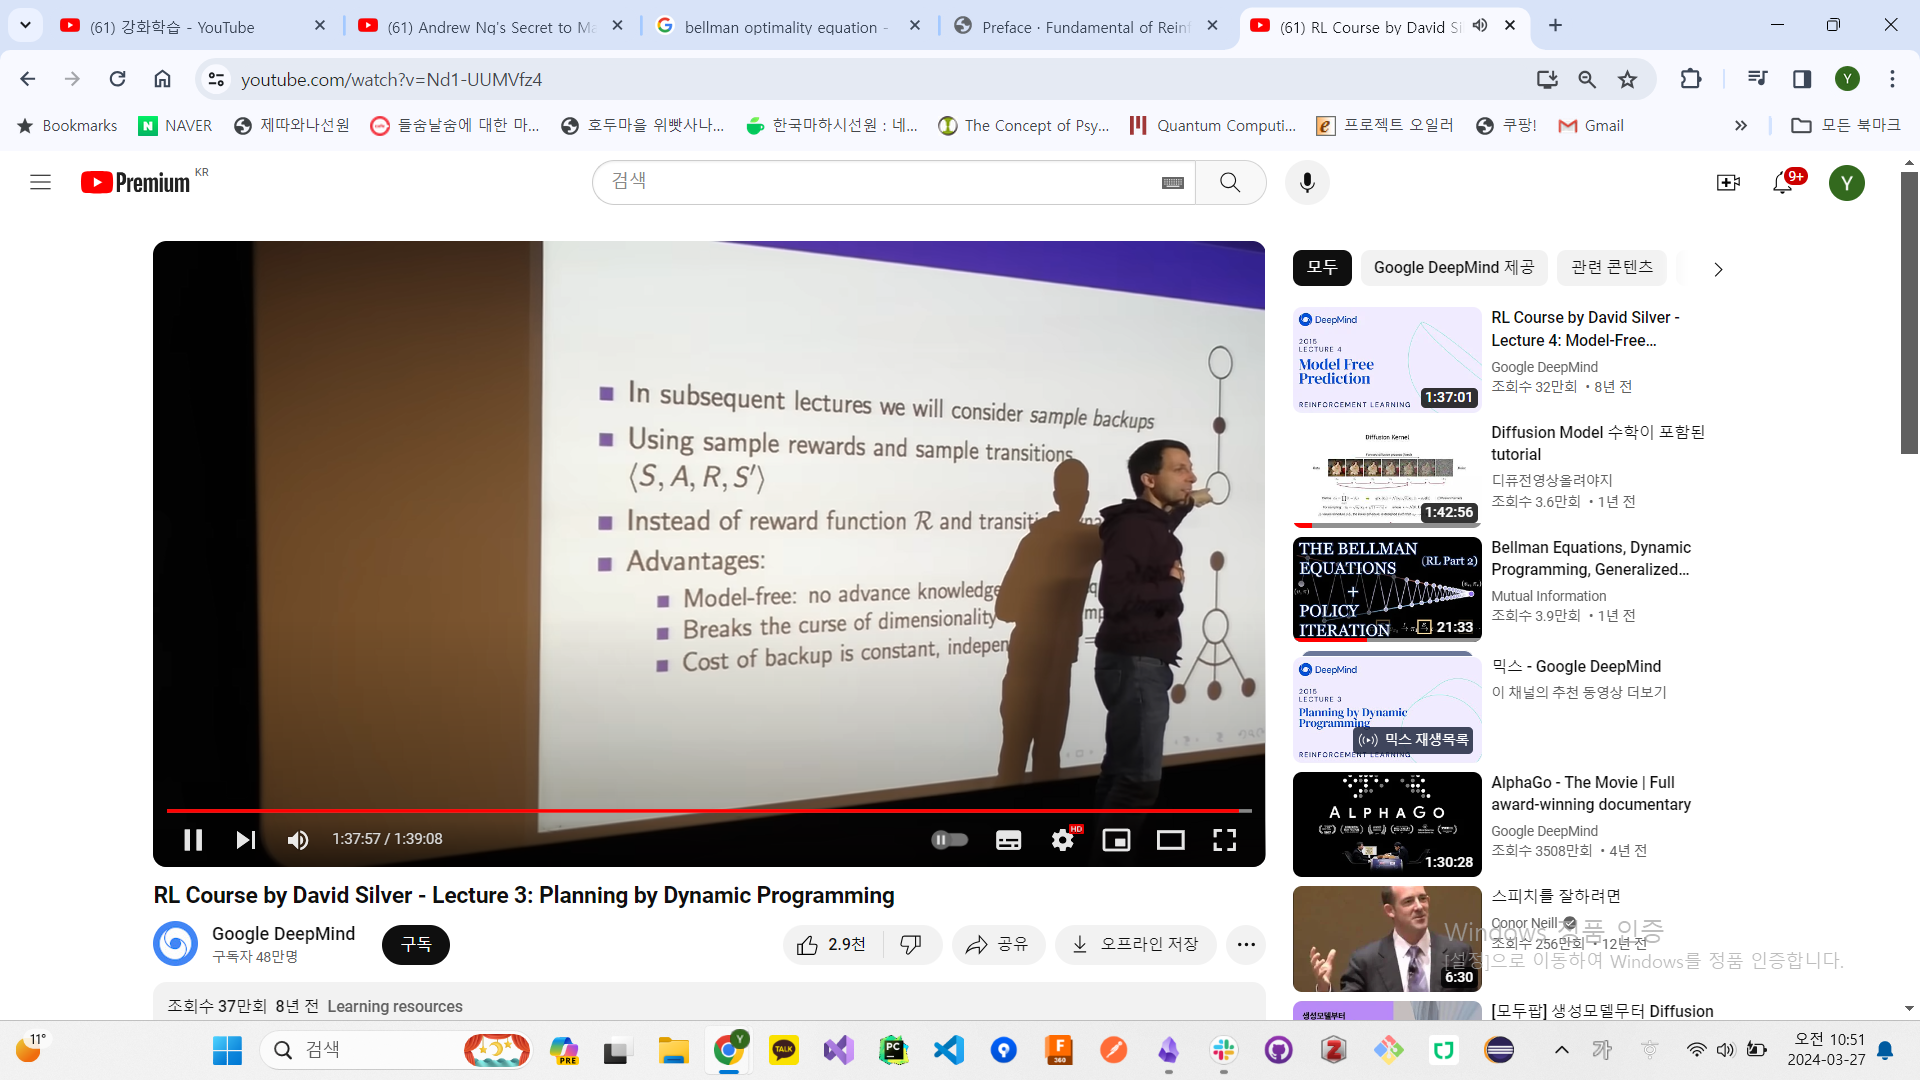This screenshot has width=1920, height=1080.
Task: Open YouTube notifications bell
Action: coord(1782,182)
